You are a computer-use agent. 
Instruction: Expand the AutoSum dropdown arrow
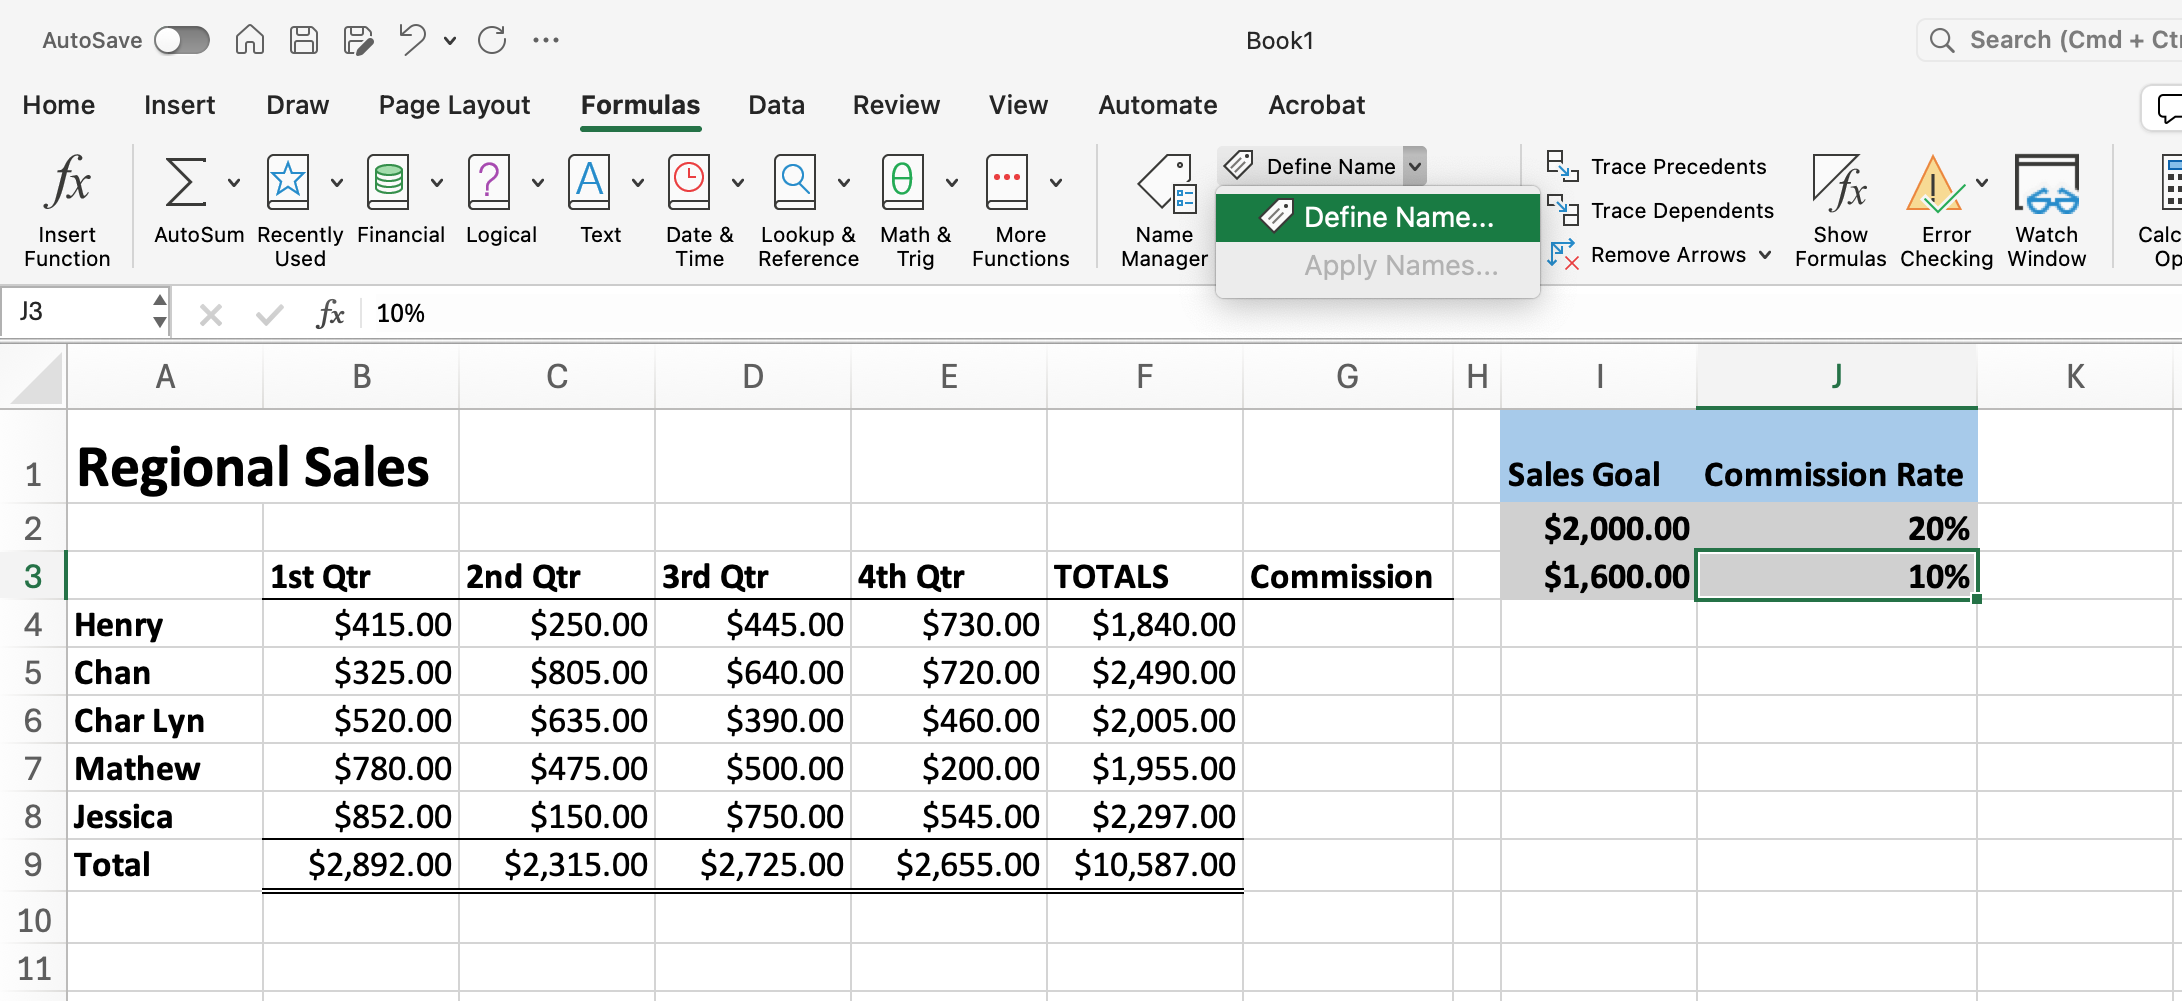(234, 183)
